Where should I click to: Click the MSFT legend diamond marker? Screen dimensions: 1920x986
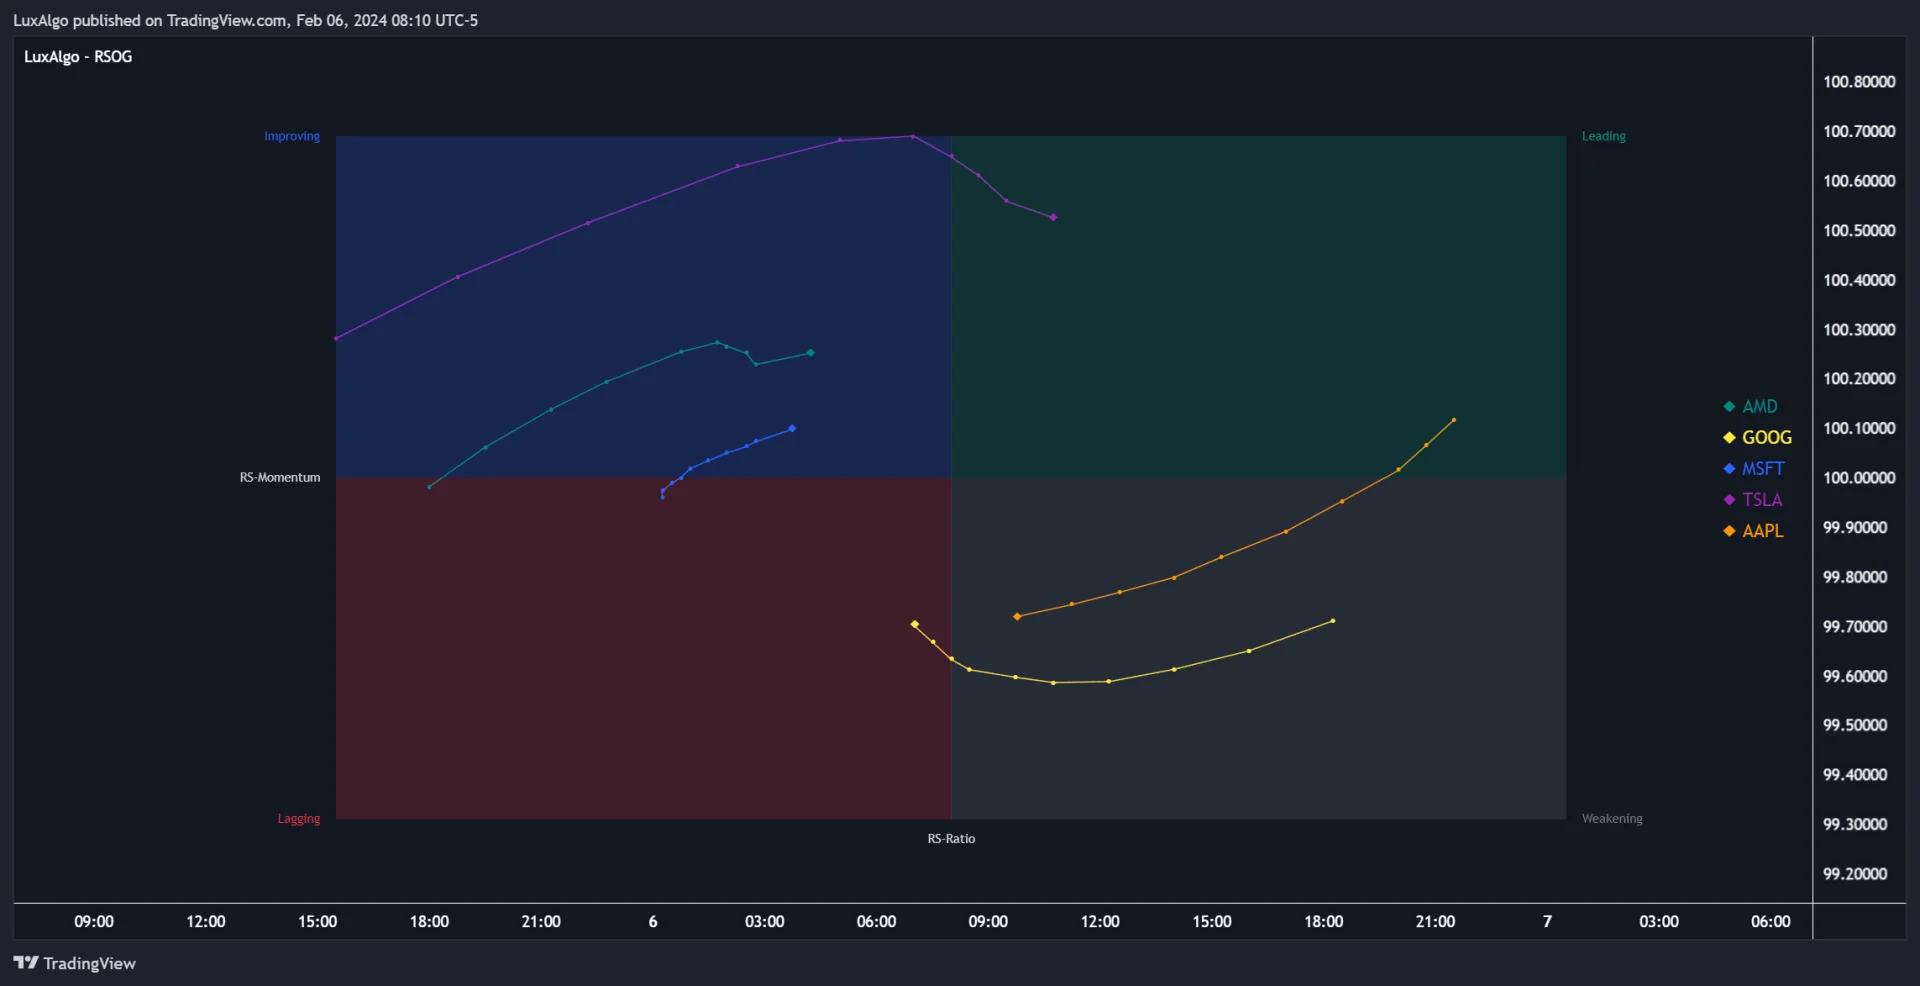pos(1729,468)
